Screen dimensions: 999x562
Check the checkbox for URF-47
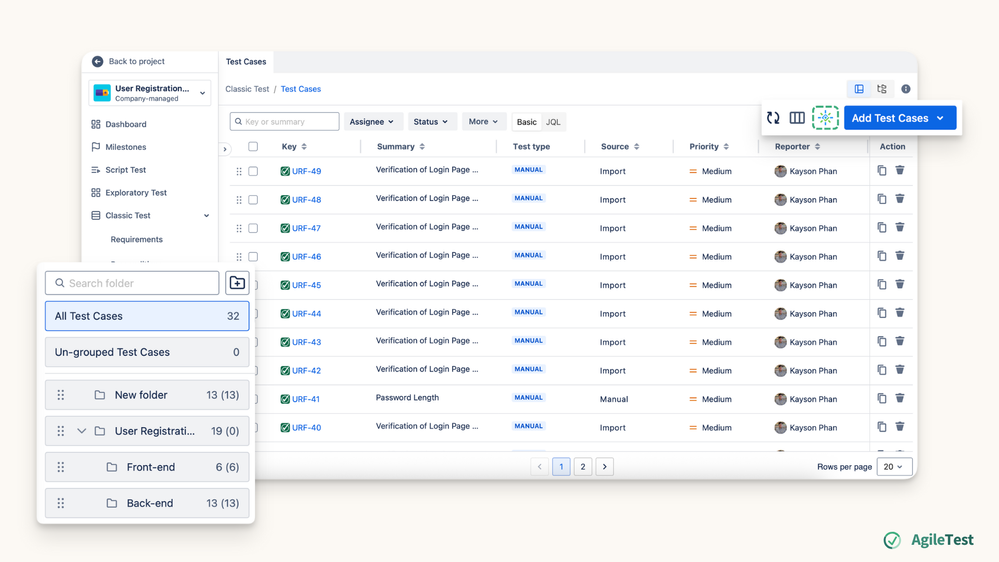253,228
